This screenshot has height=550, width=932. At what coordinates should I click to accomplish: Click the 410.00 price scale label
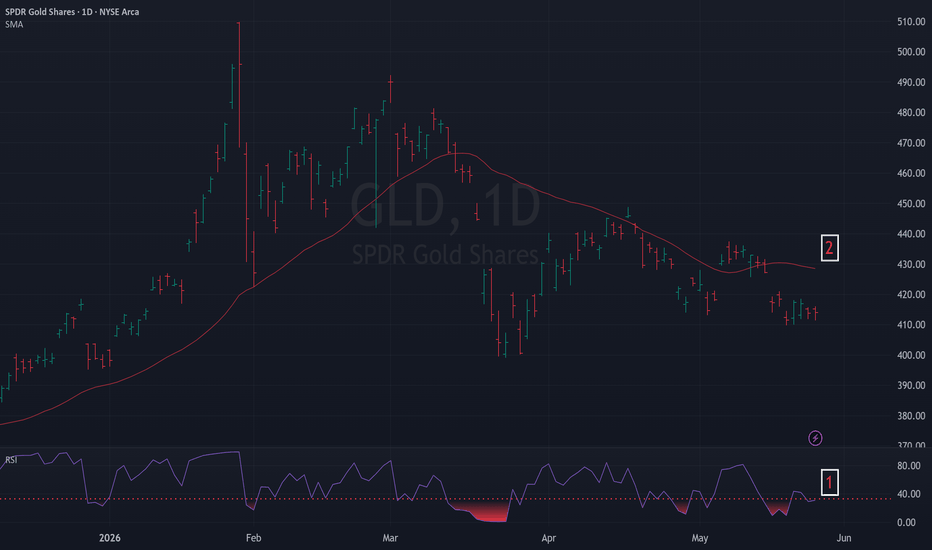pyautogui.click(x=911, y=325)
